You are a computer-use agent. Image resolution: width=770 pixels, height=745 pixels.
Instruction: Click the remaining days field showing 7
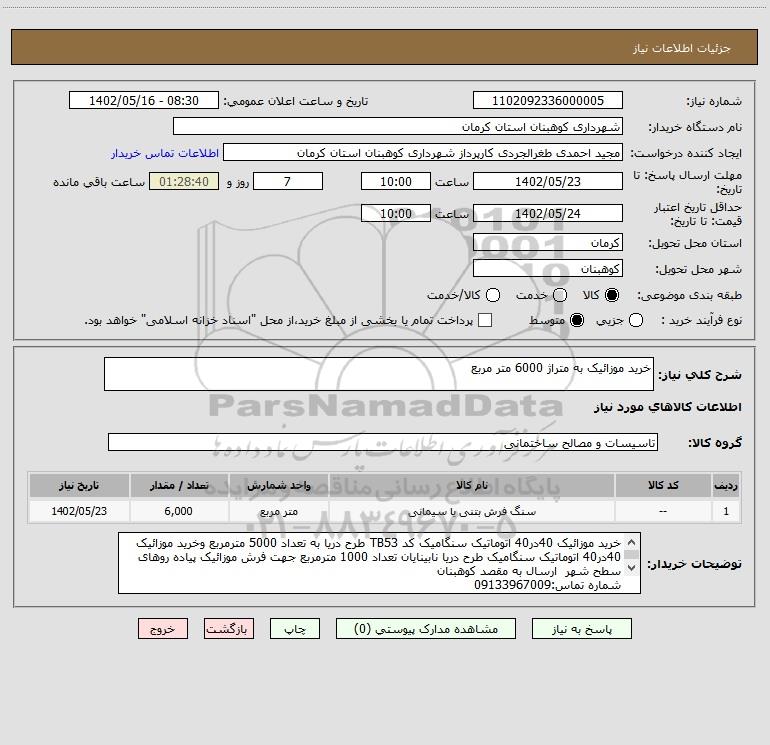pos(288,182)
